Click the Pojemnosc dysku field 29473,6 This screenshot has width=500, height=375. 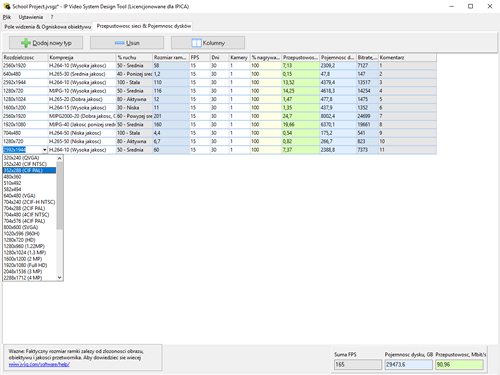tap(408, 365)
